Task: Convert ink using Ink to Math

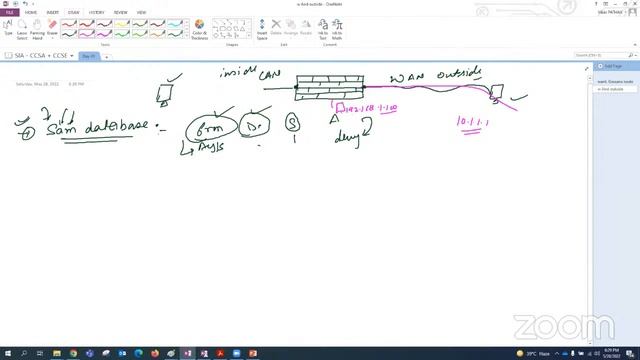Action: pos(337,29)
